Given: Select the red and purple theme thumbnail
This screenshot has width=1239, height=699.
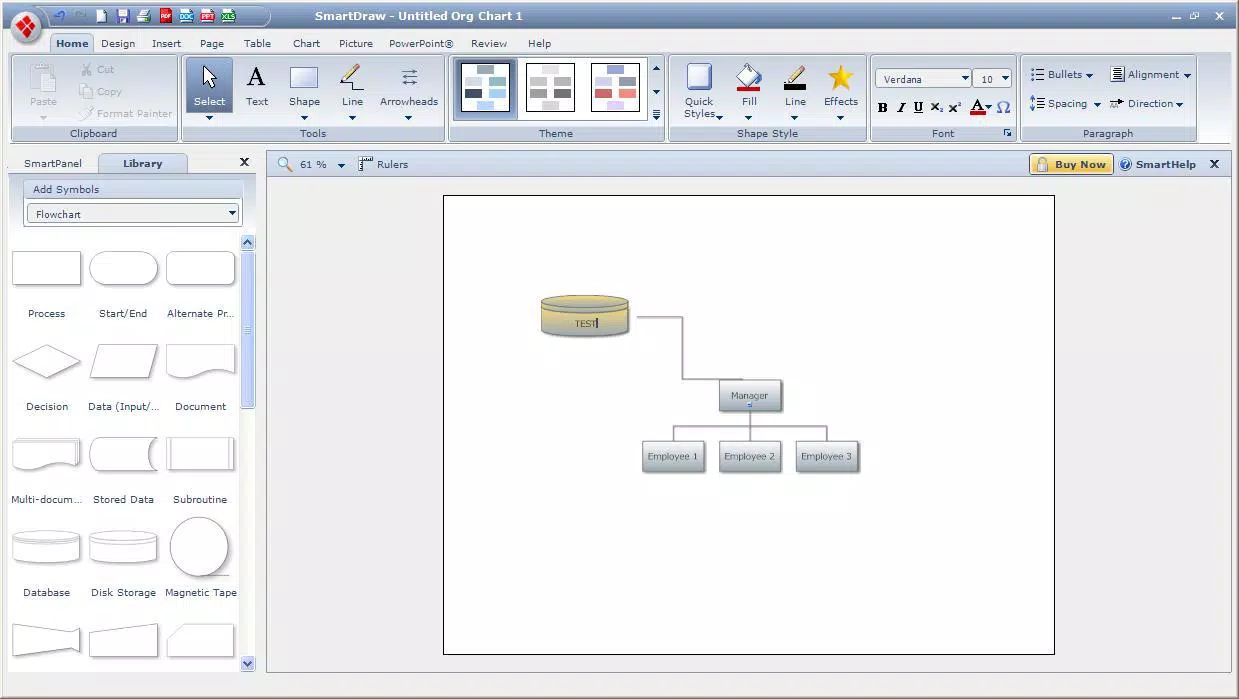Looking at the screenshot, I should pos(615,87).
